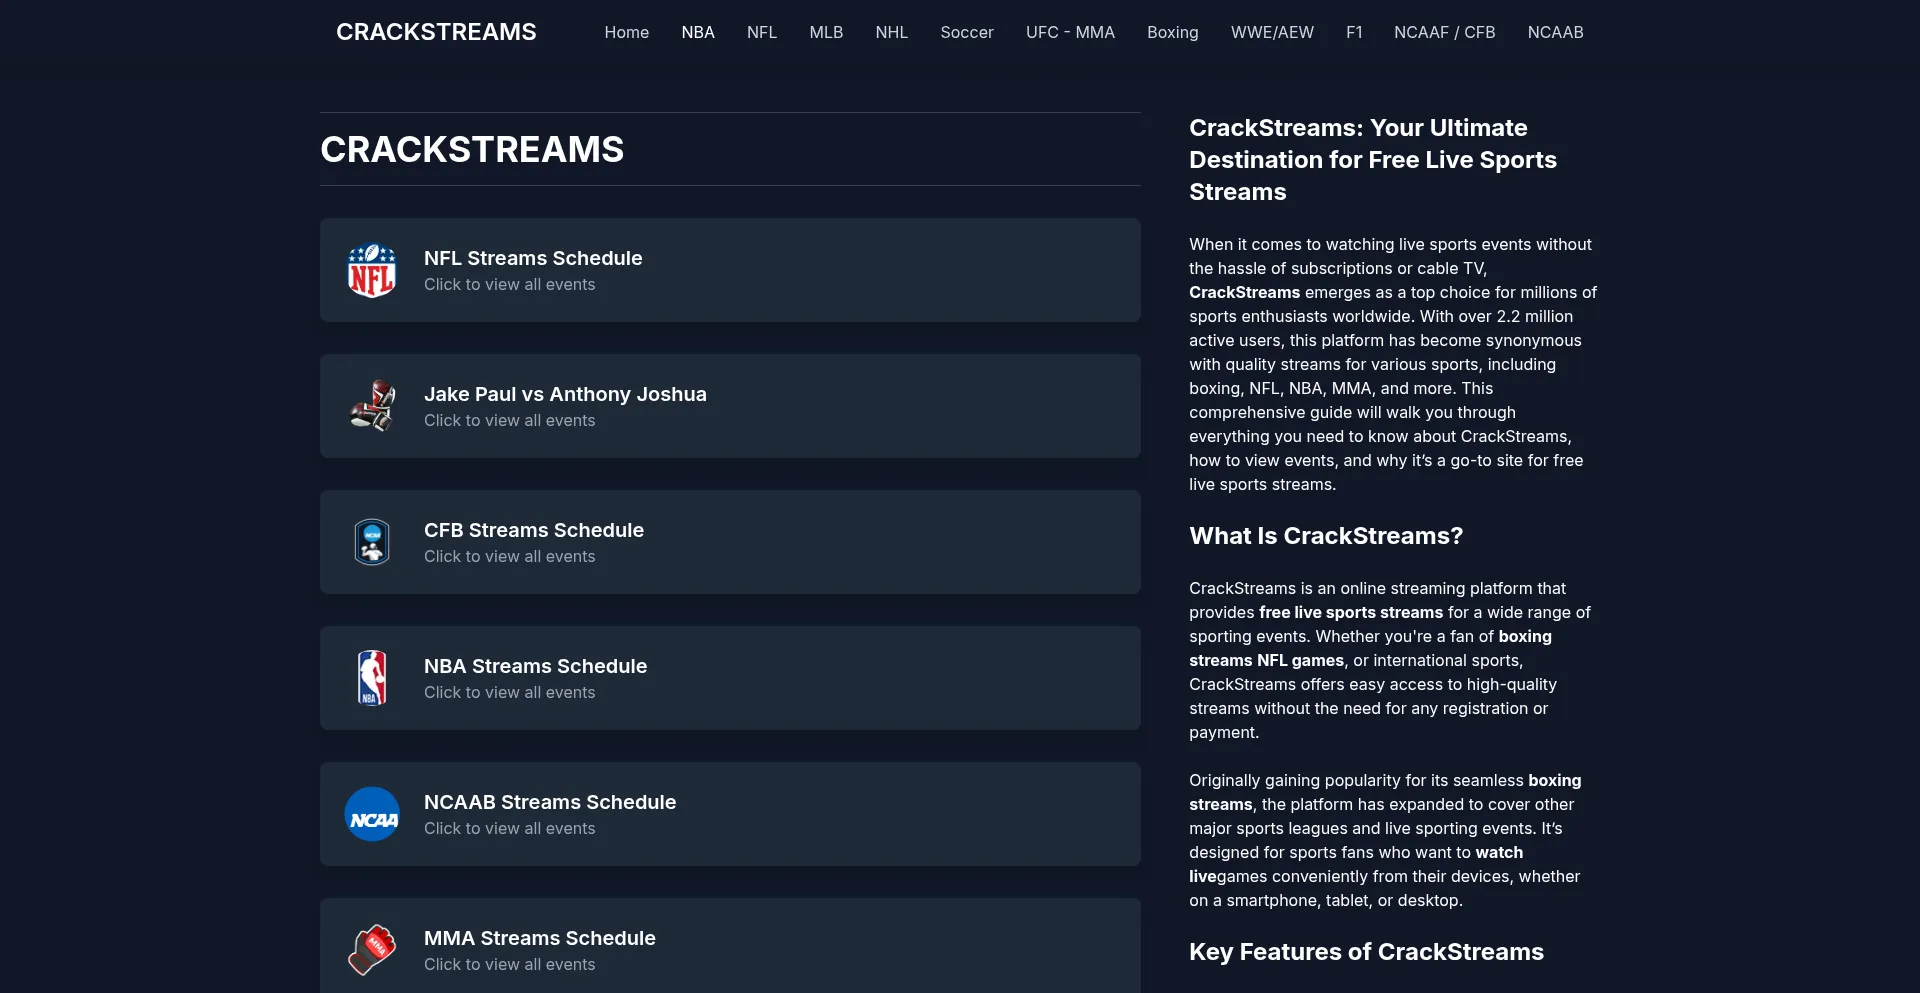Click the MMA Streams Schedule heading
This screenshot has width=1920, height=993.
[x=539, y=938]
